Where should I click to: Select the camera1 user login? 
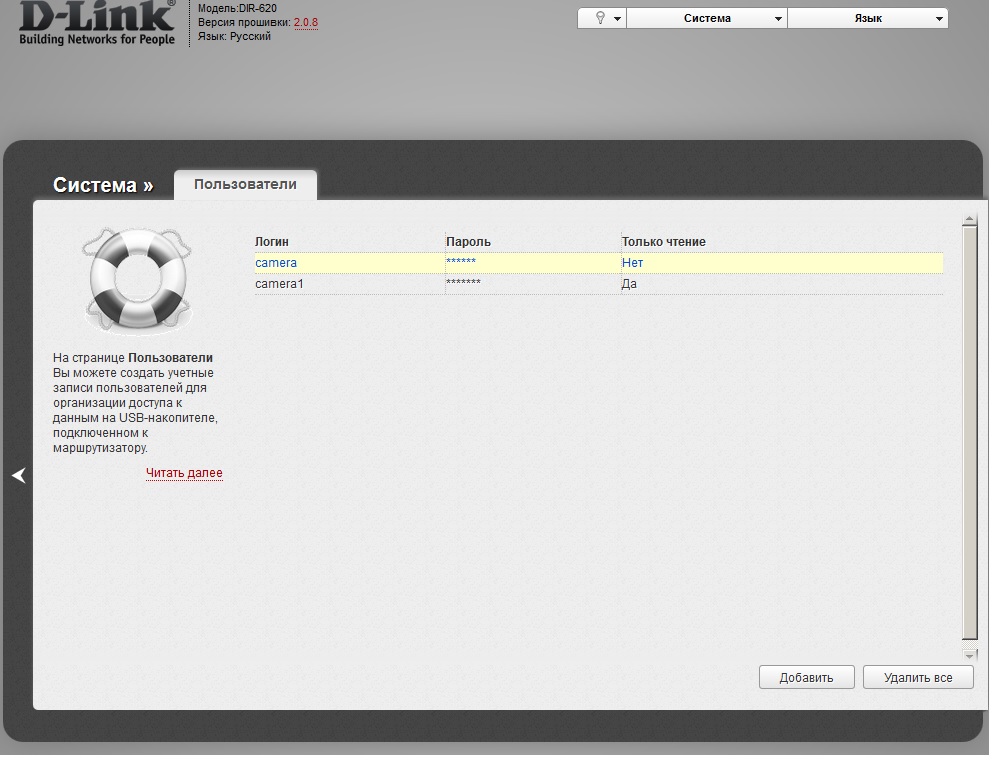(x=279, y=283)
